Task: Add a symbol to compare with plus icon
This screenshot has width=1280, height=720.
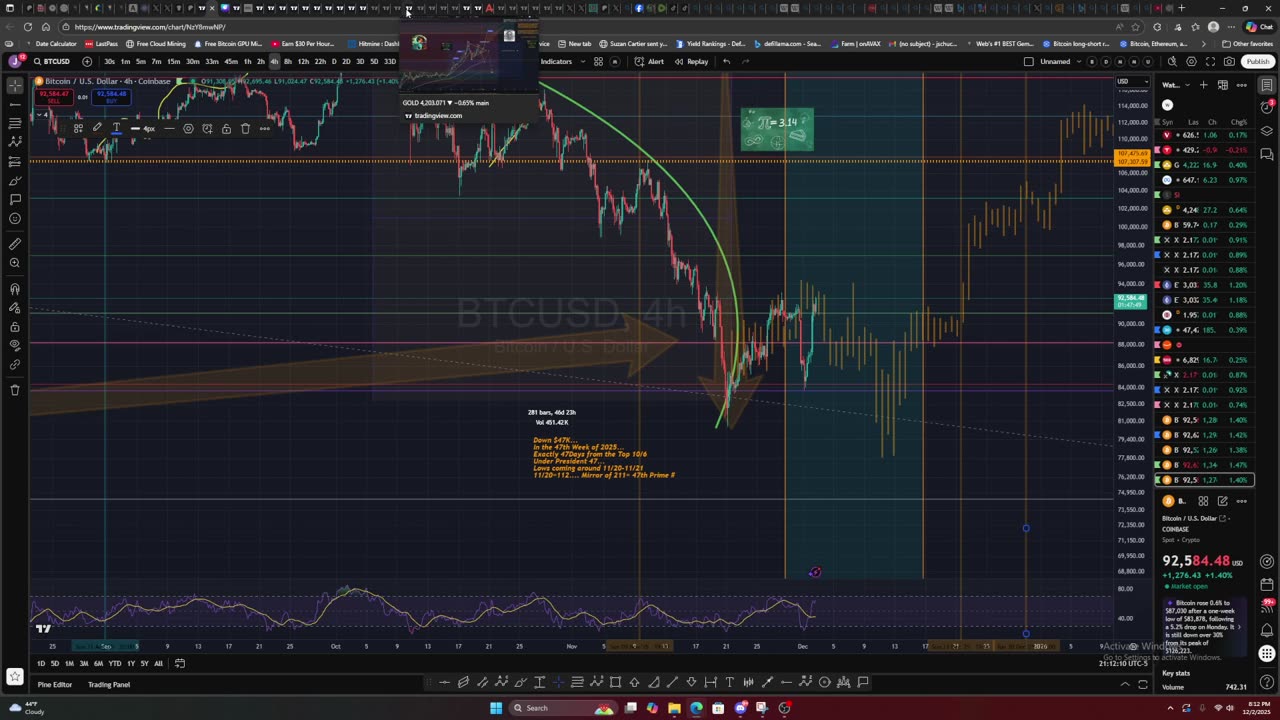Action: (x=87, y=62)
